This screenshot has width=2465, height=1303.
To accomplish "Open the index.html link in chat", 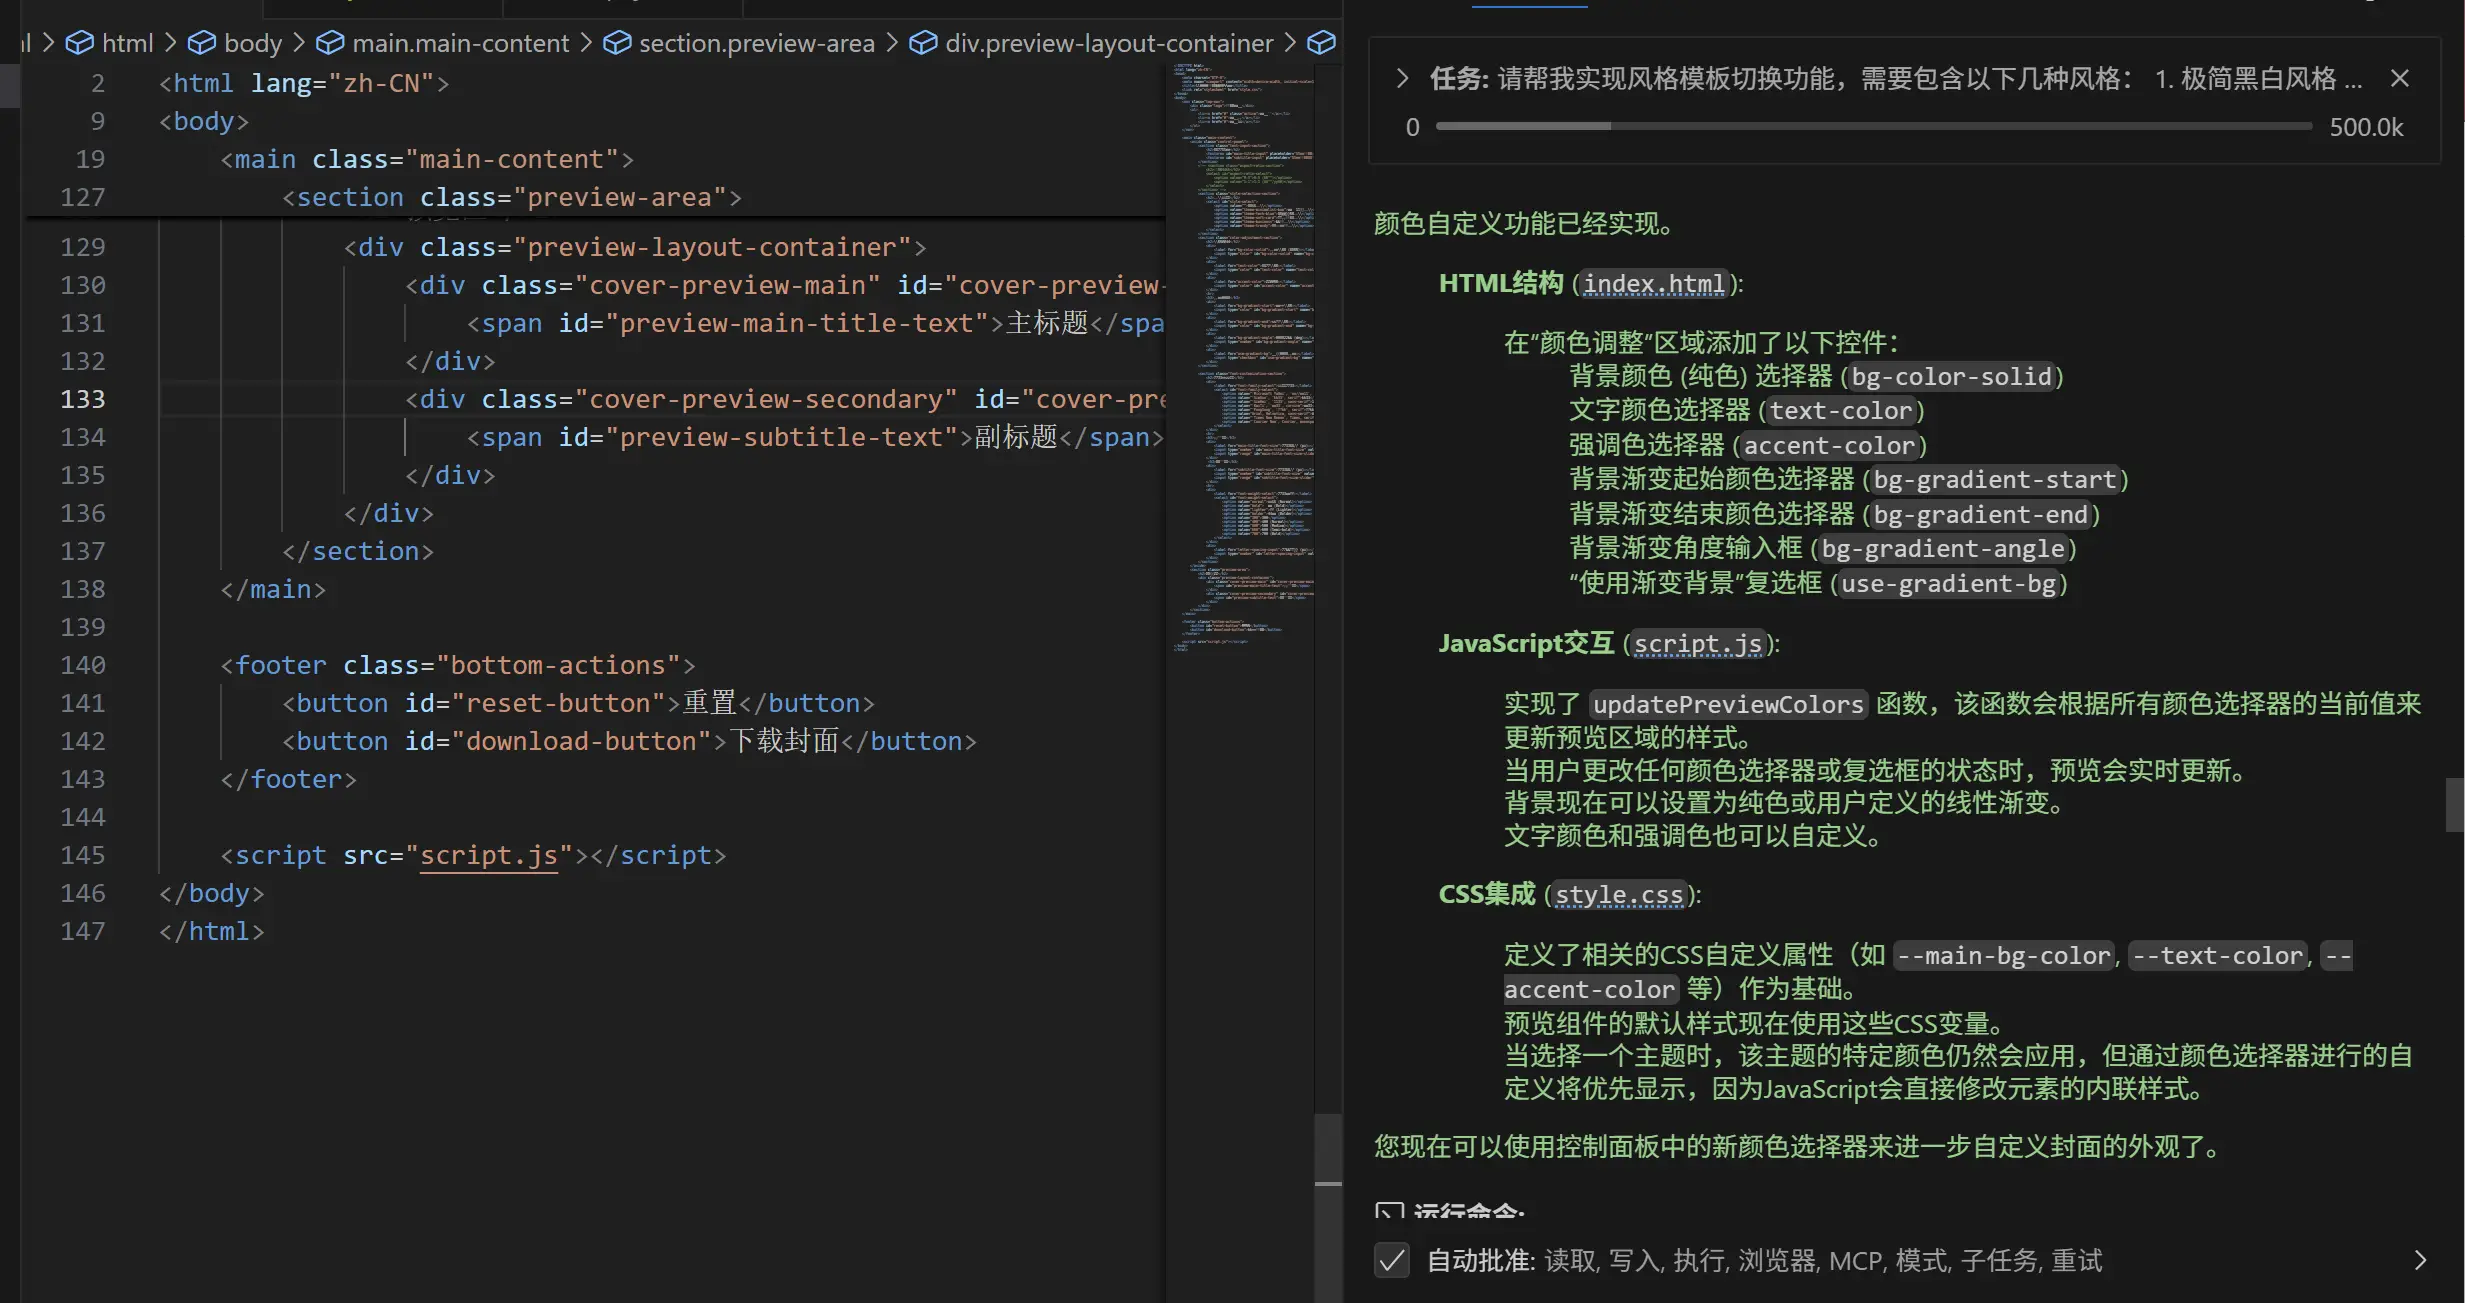I will point(1654,284).
